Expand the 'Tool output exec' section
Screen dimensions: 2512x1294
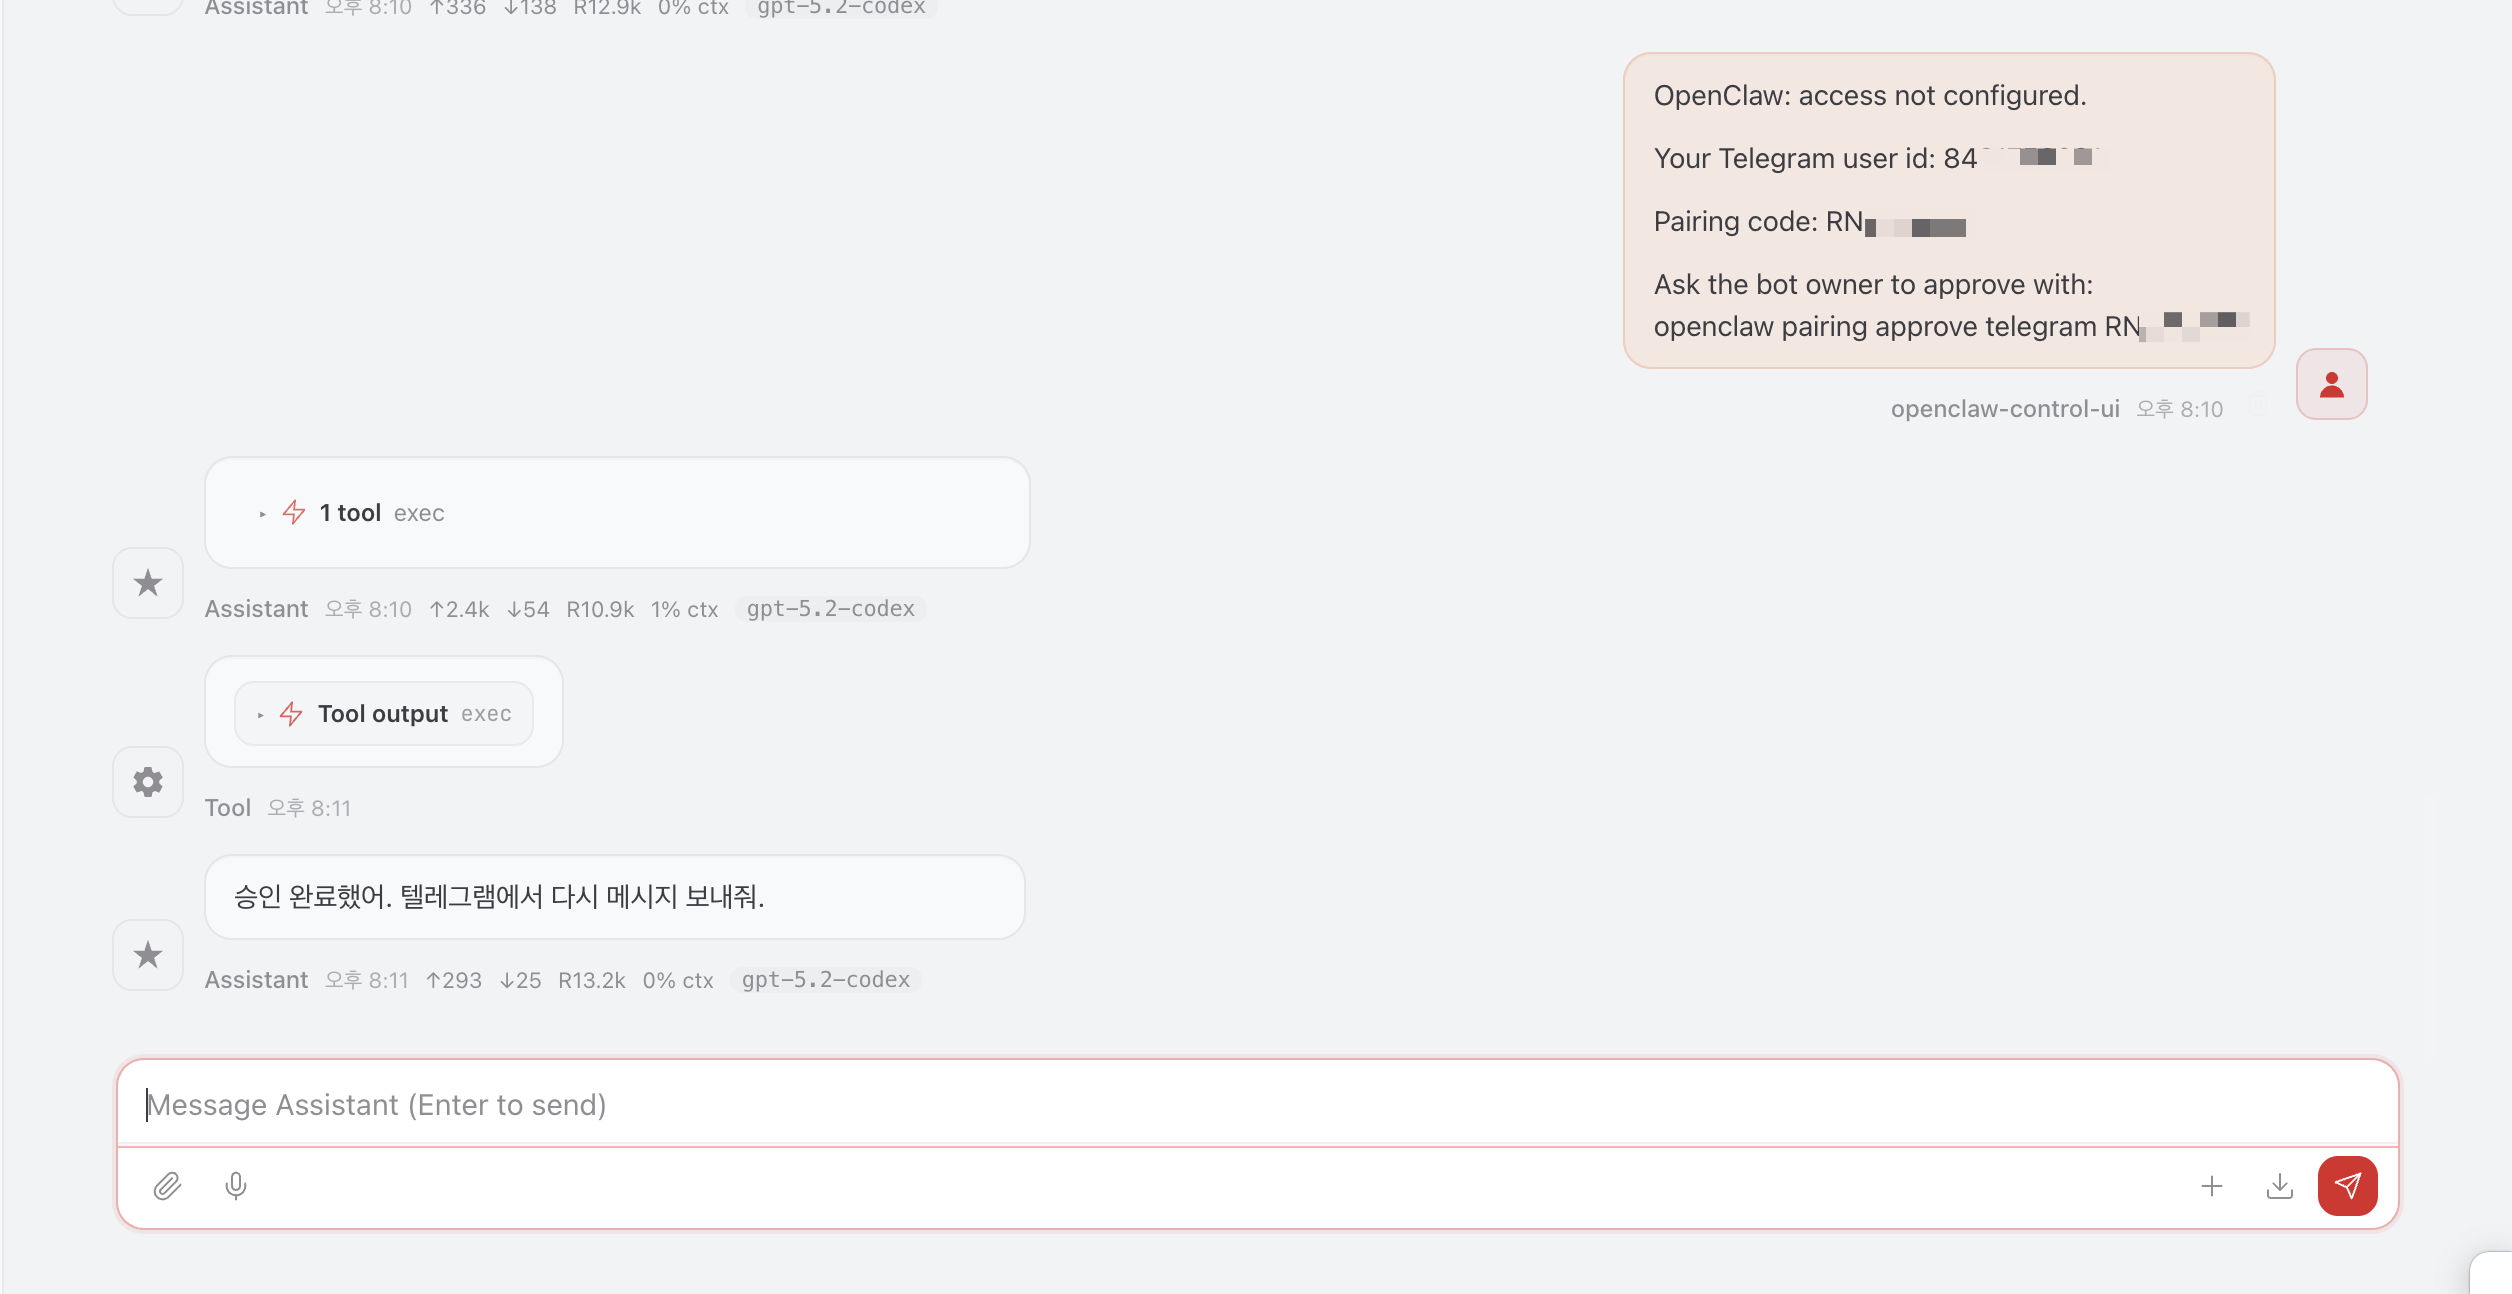point(261,715)
